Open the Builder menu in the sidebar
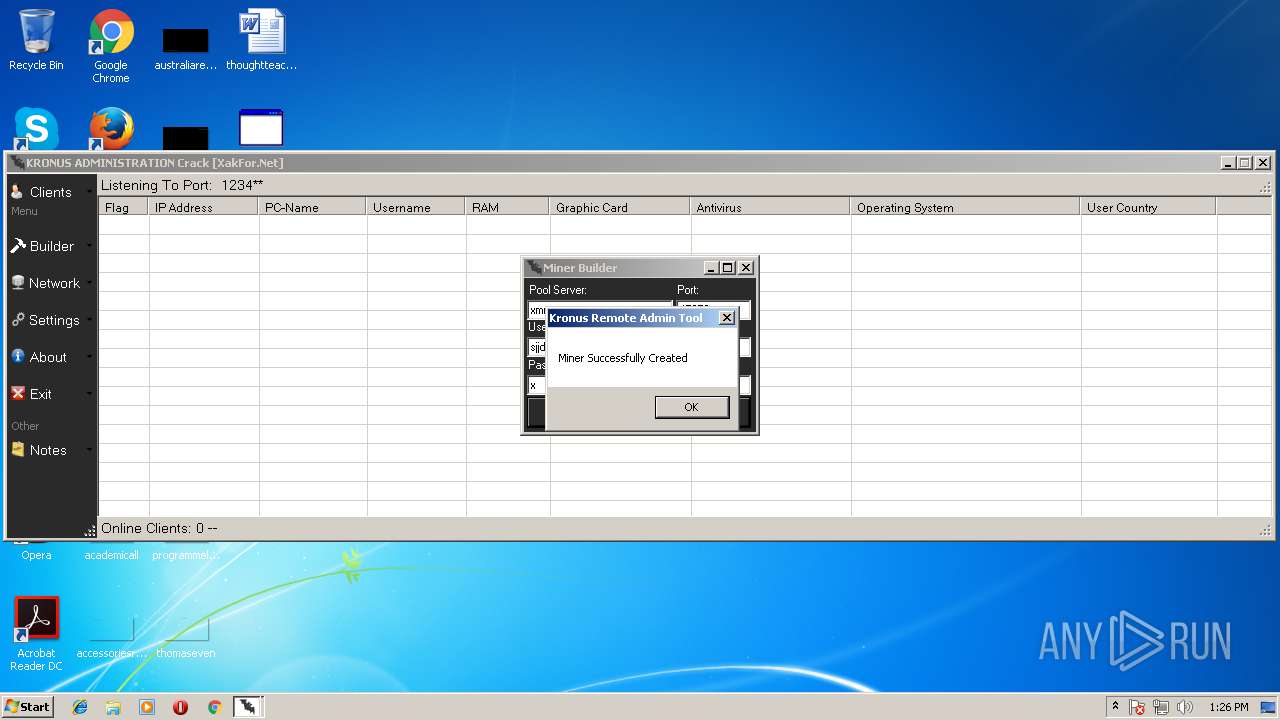 click(51, 246)
